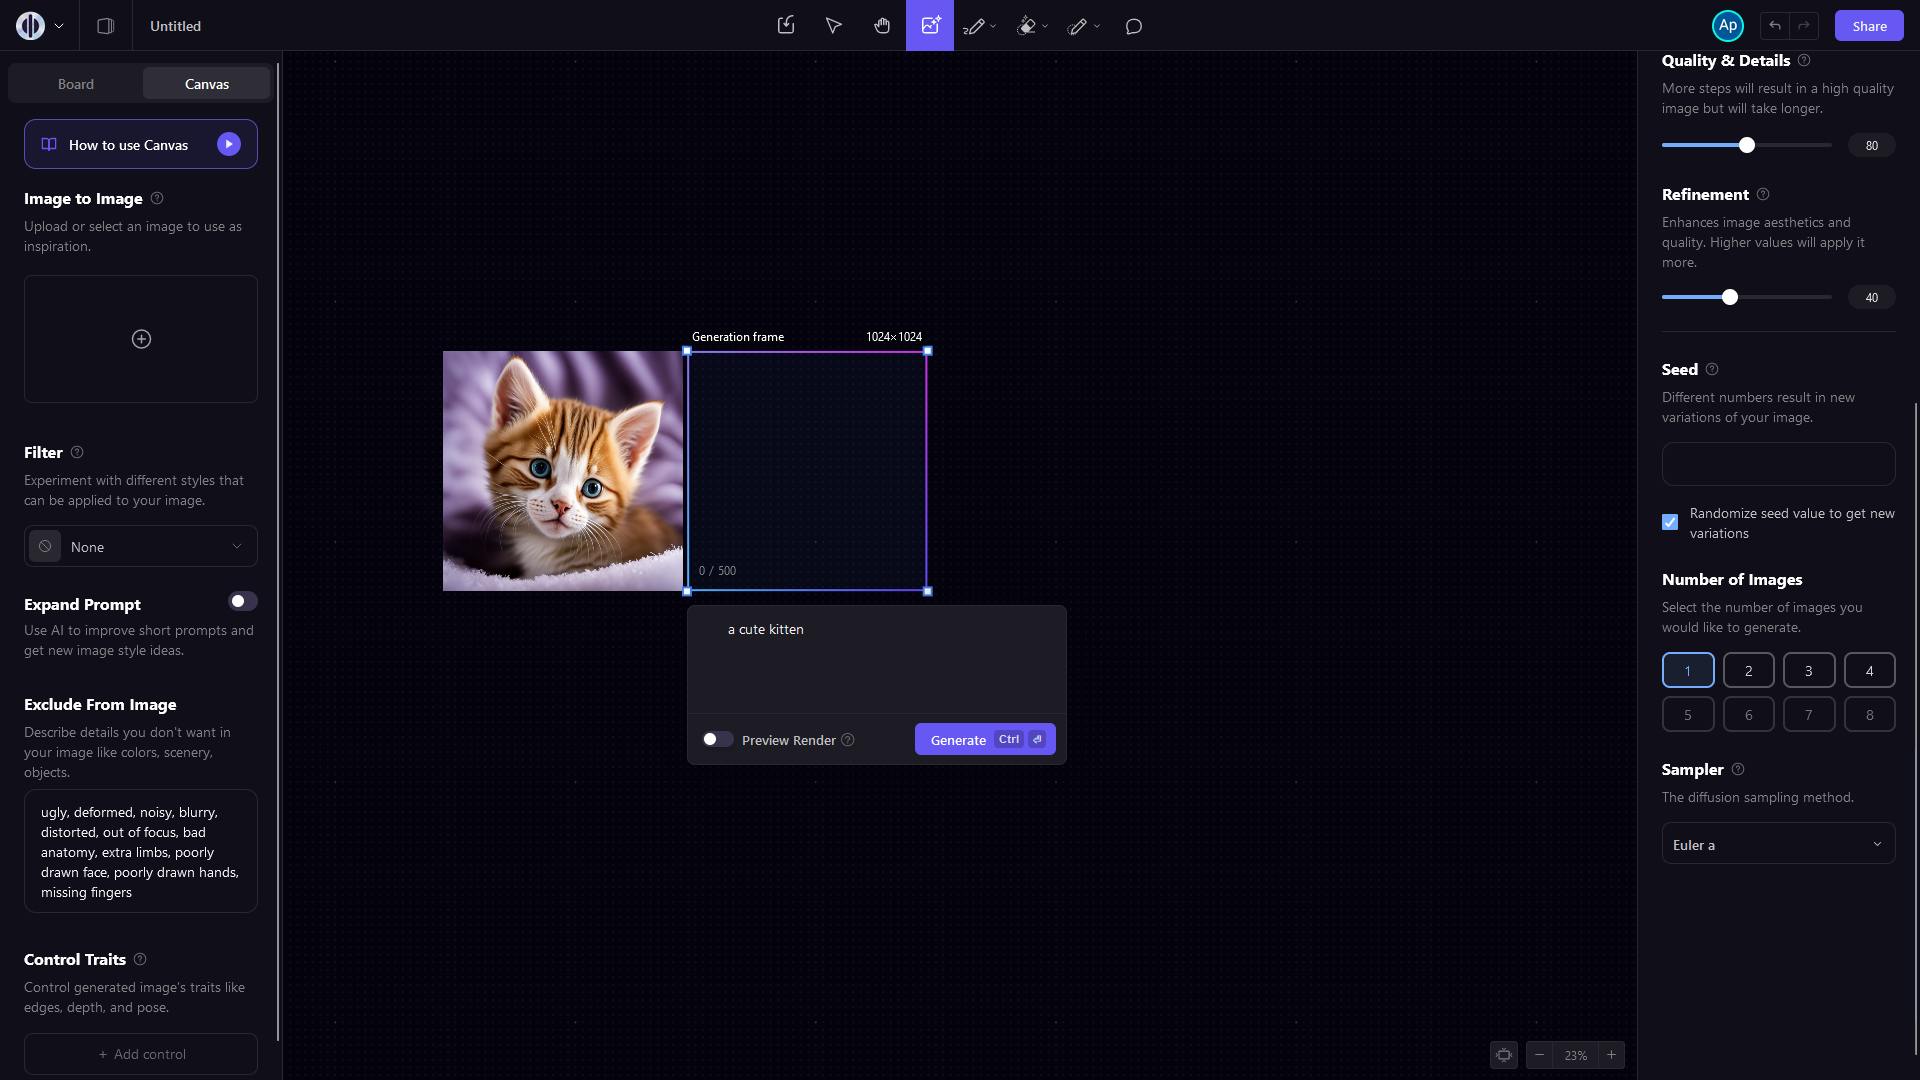Select the arrow pointer tool
This screenshot has height=1080, width=1920.
pos(833,26)
